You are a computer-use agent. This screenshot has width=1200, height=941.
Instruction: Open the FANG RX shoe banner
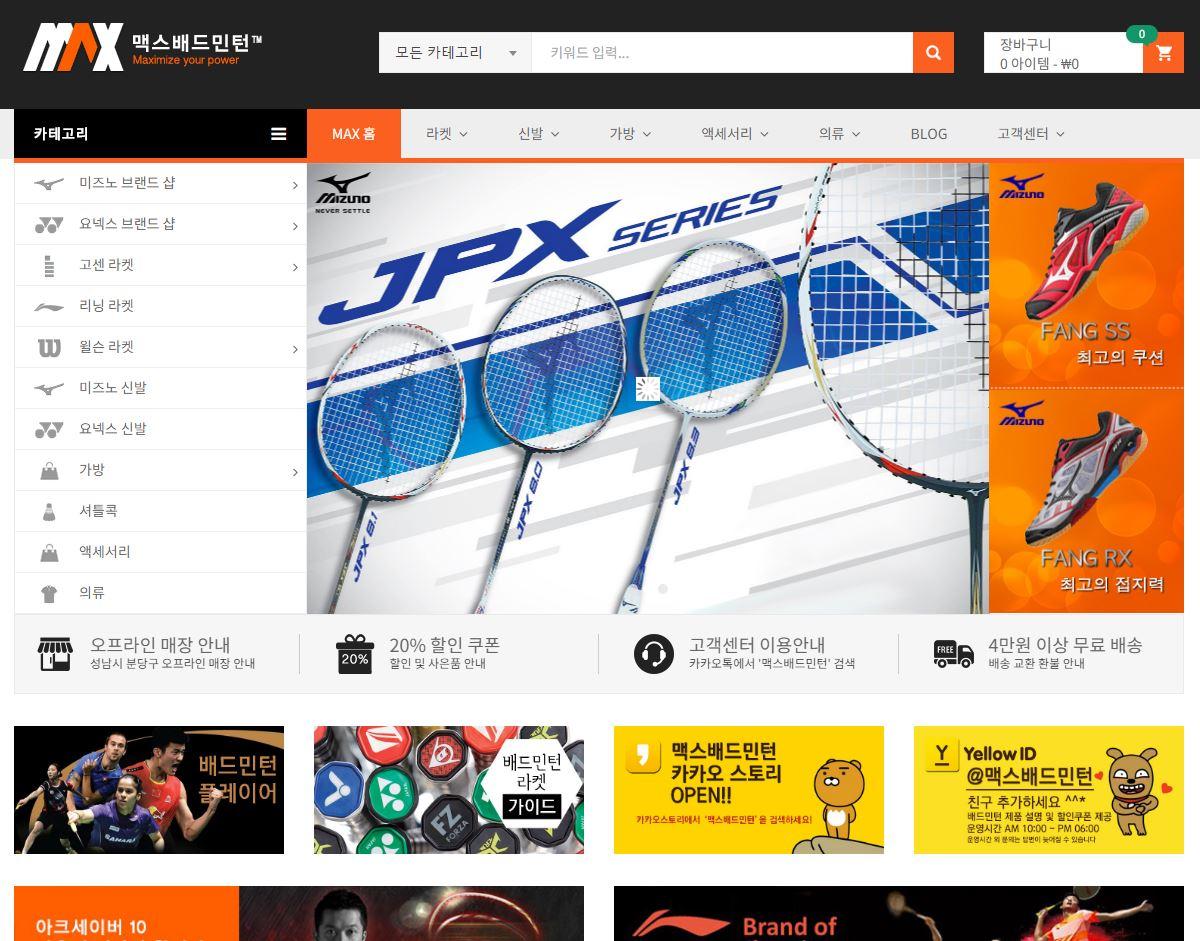1086,501
